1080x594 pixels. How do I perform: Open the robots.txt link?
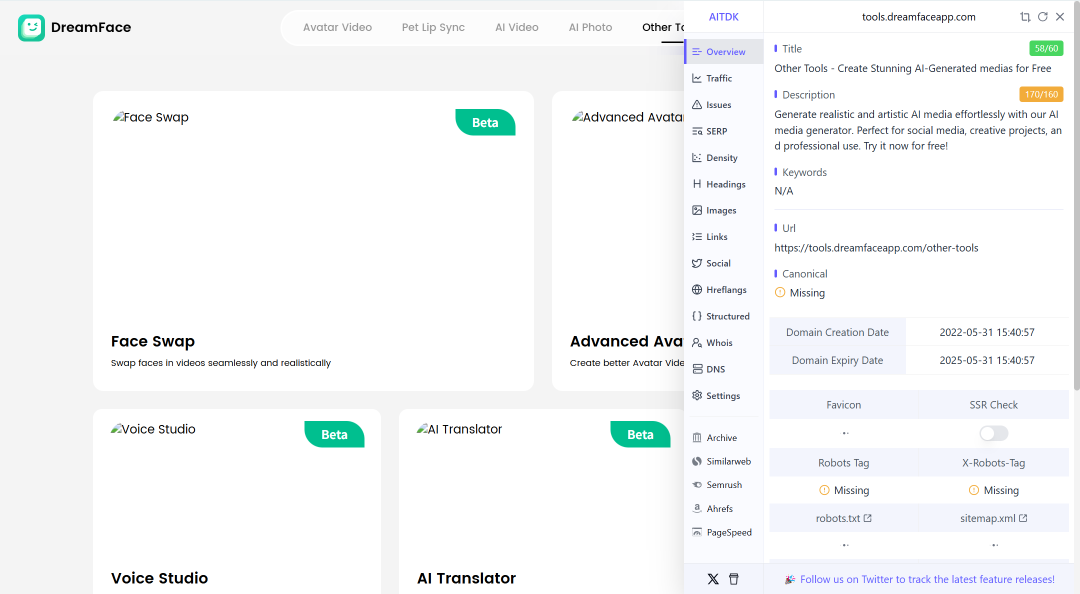844,518
